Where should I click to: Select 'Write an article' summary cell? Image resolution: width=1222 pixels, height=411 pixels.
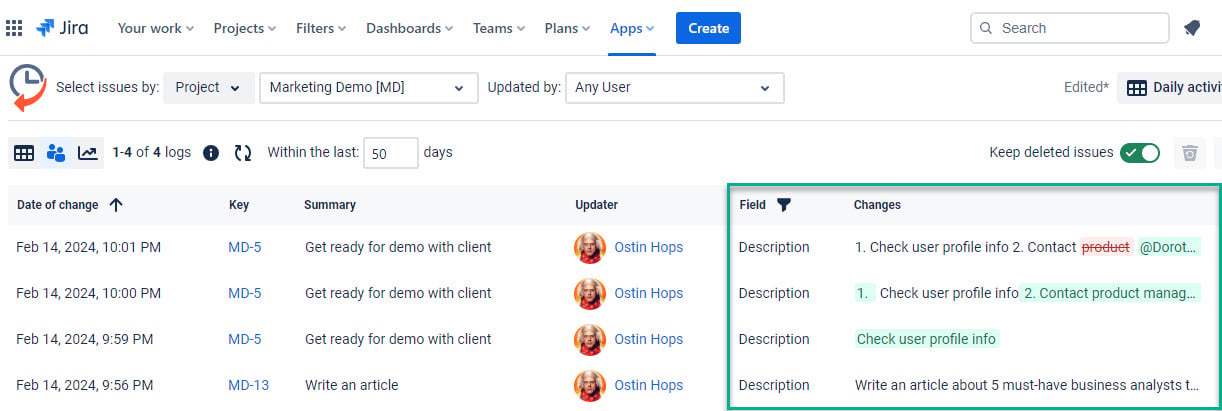click(x=352, y=385)
